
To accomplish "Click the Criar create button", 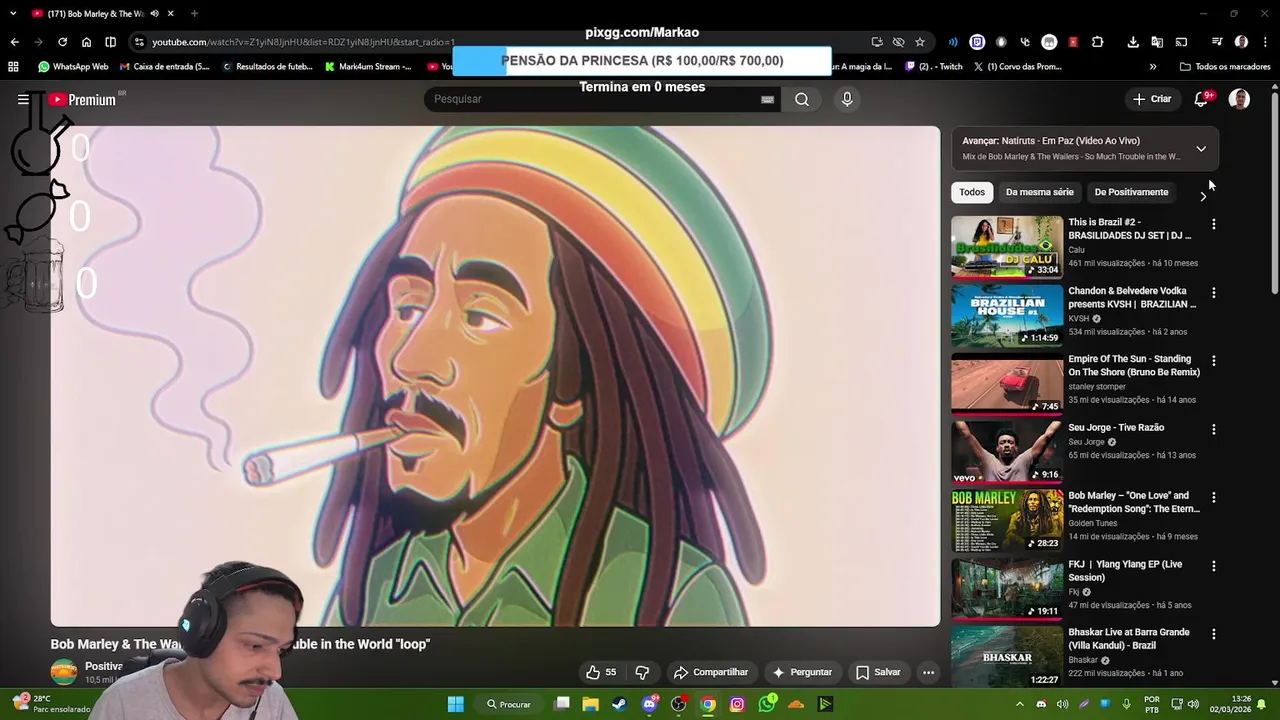I will pos(1152,99).
